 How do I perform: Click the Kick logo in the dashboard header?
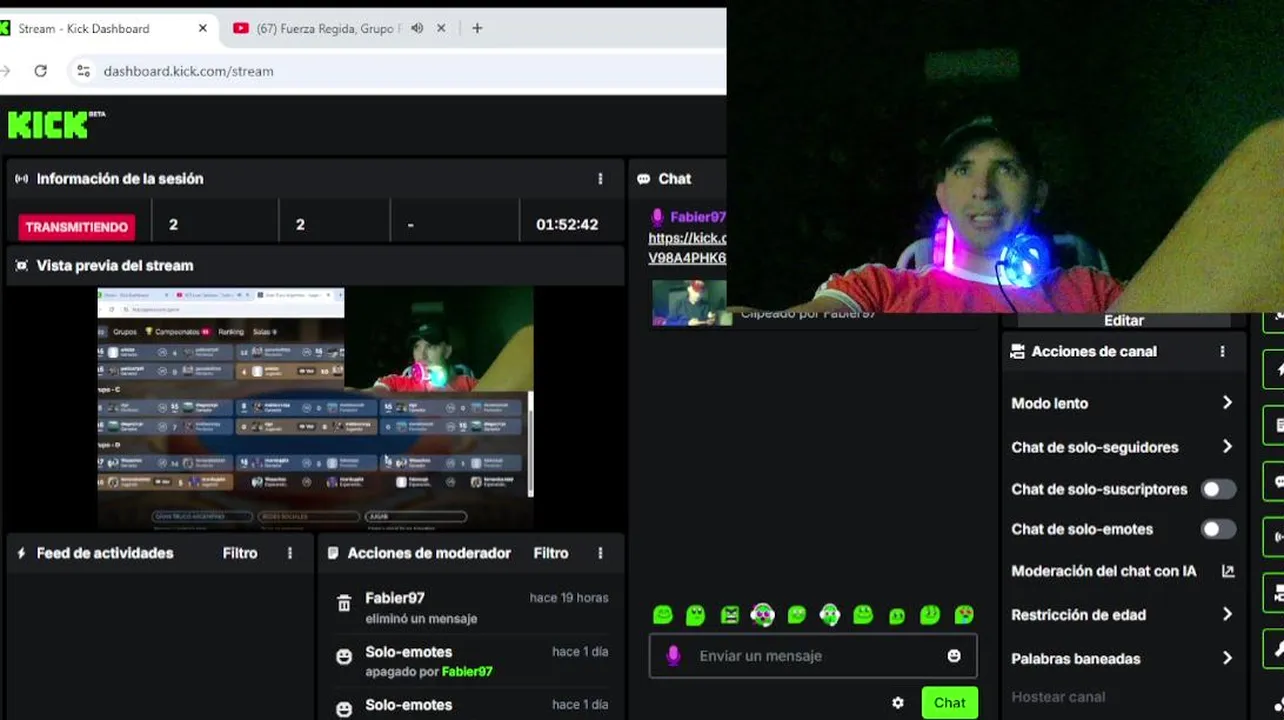tap(56, 124)
